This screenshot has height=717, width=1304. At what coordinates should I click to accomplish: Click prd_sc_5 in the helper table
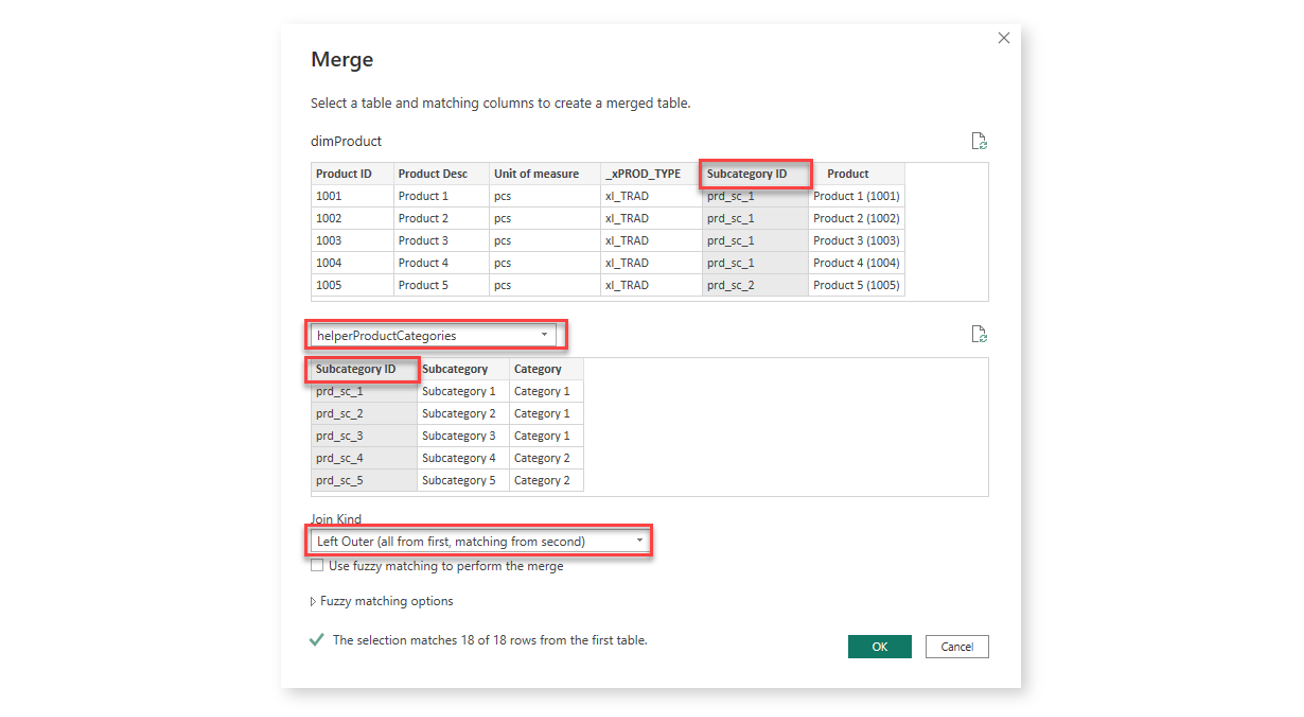pyautogui.click(x=364, y=480)
